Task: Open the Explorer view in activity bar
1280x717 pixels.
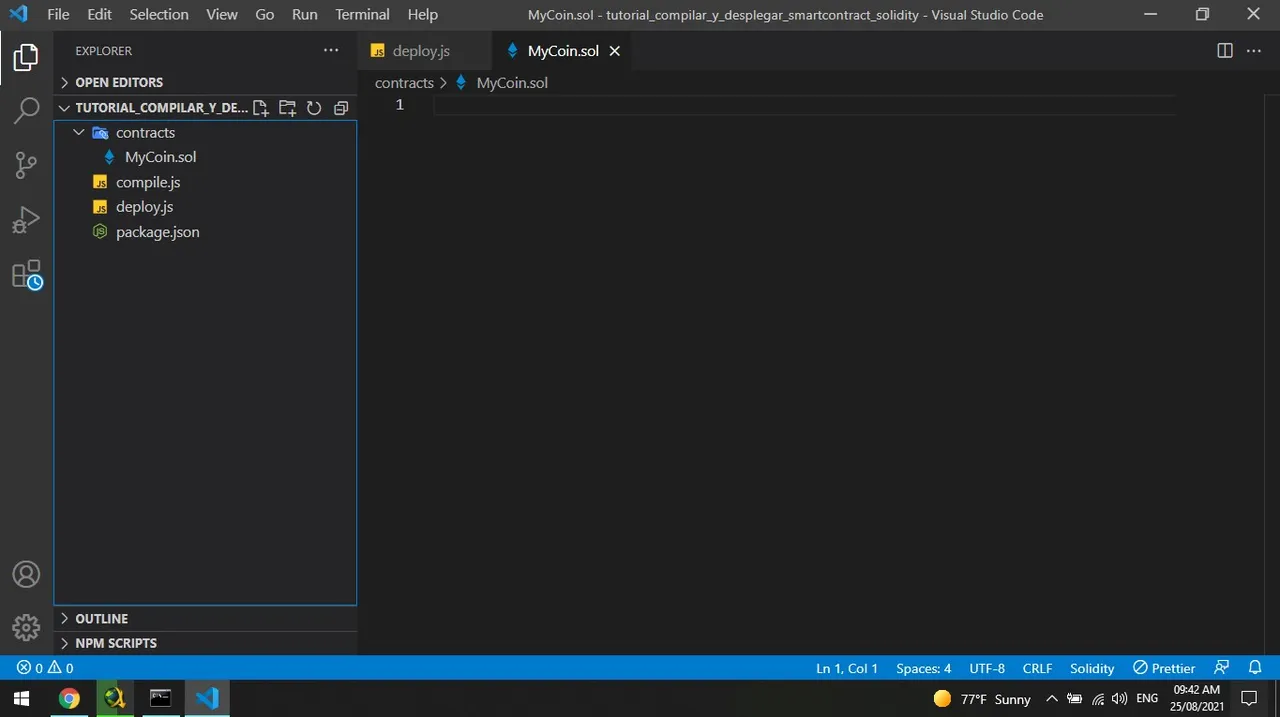Action: [x=26, y=57]
